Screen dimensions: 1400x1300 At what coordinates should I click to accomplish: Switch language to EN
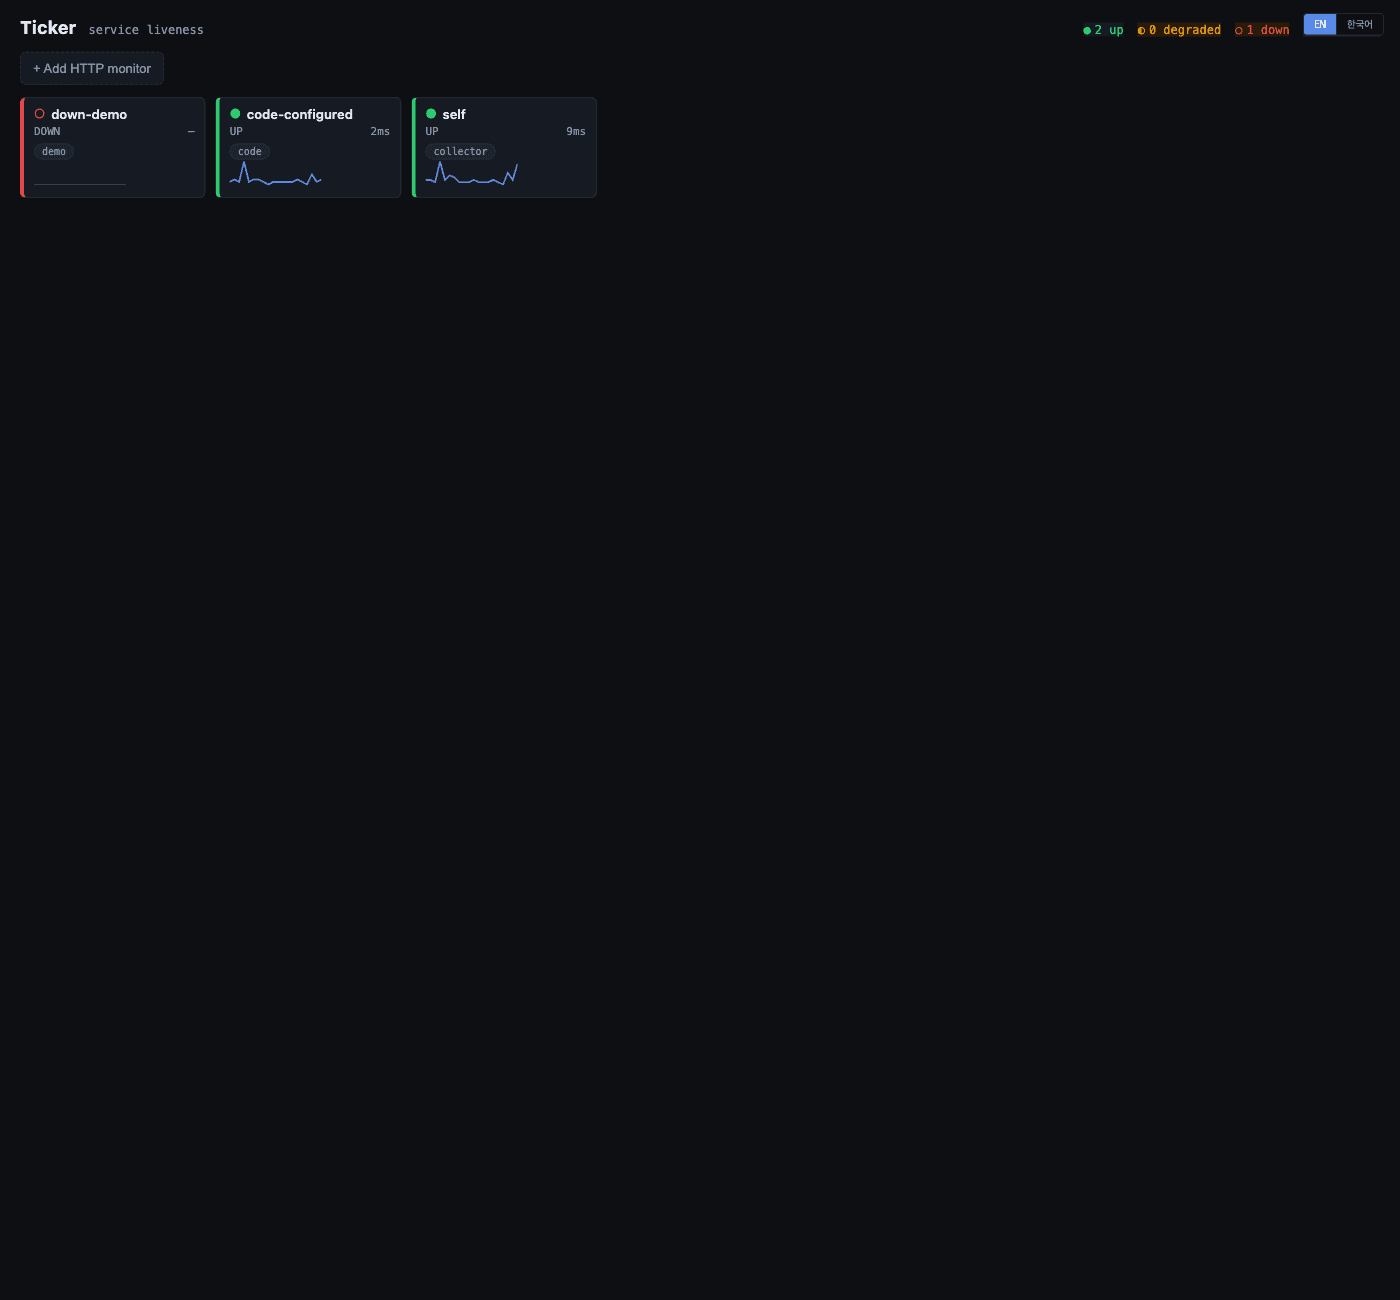click(1320, 24)
